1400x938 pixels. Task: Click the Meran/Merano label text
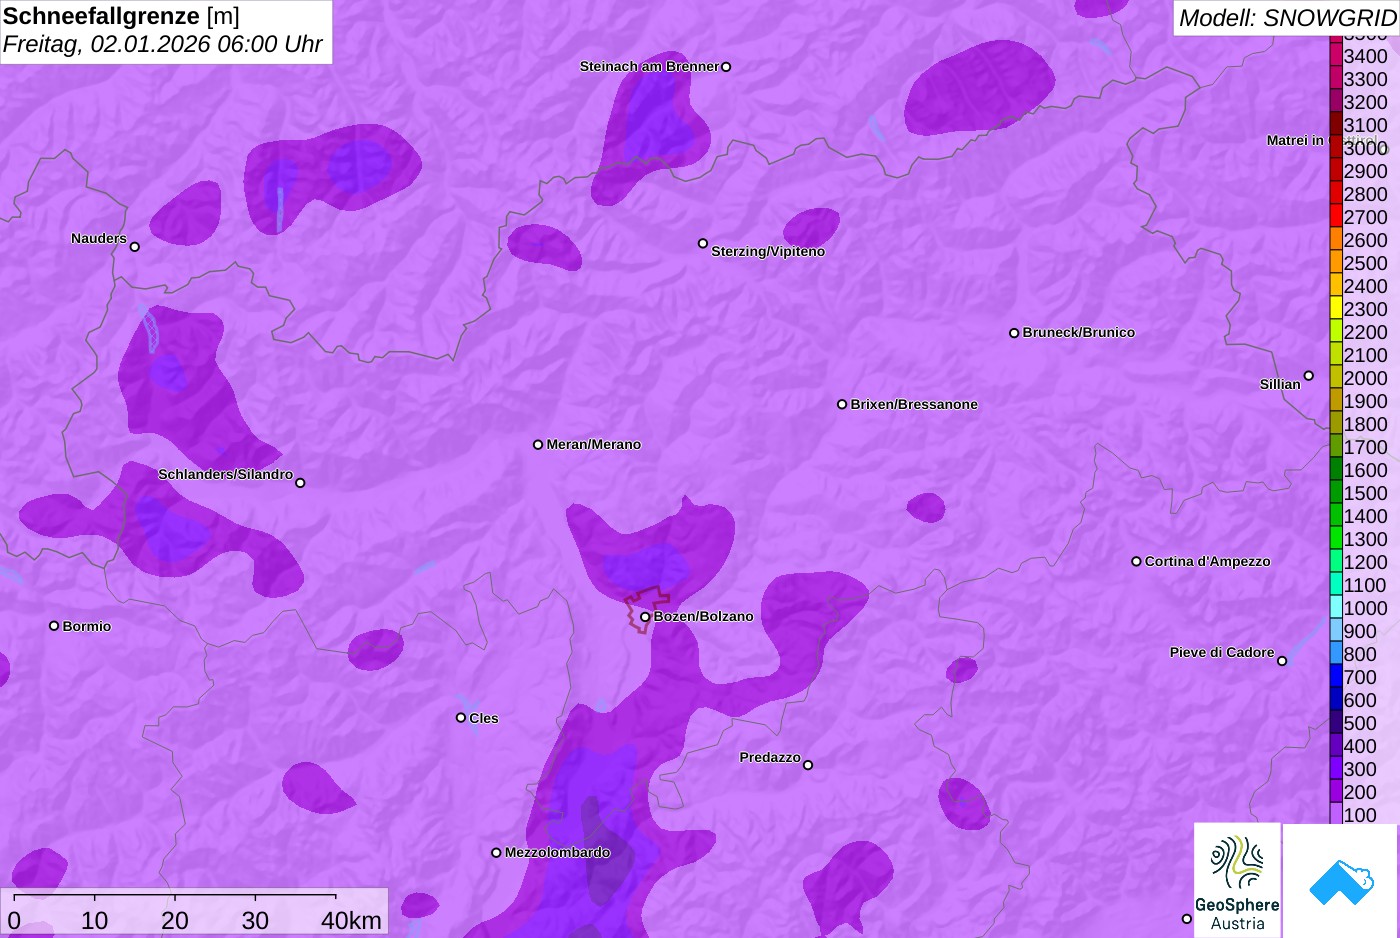(x=594, y=444)
